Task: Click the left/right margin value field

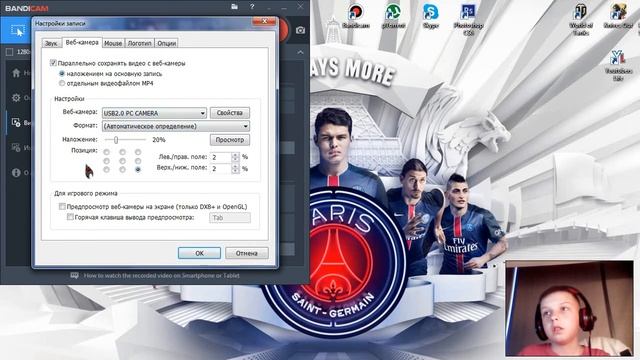Action: tap(221, 157)
